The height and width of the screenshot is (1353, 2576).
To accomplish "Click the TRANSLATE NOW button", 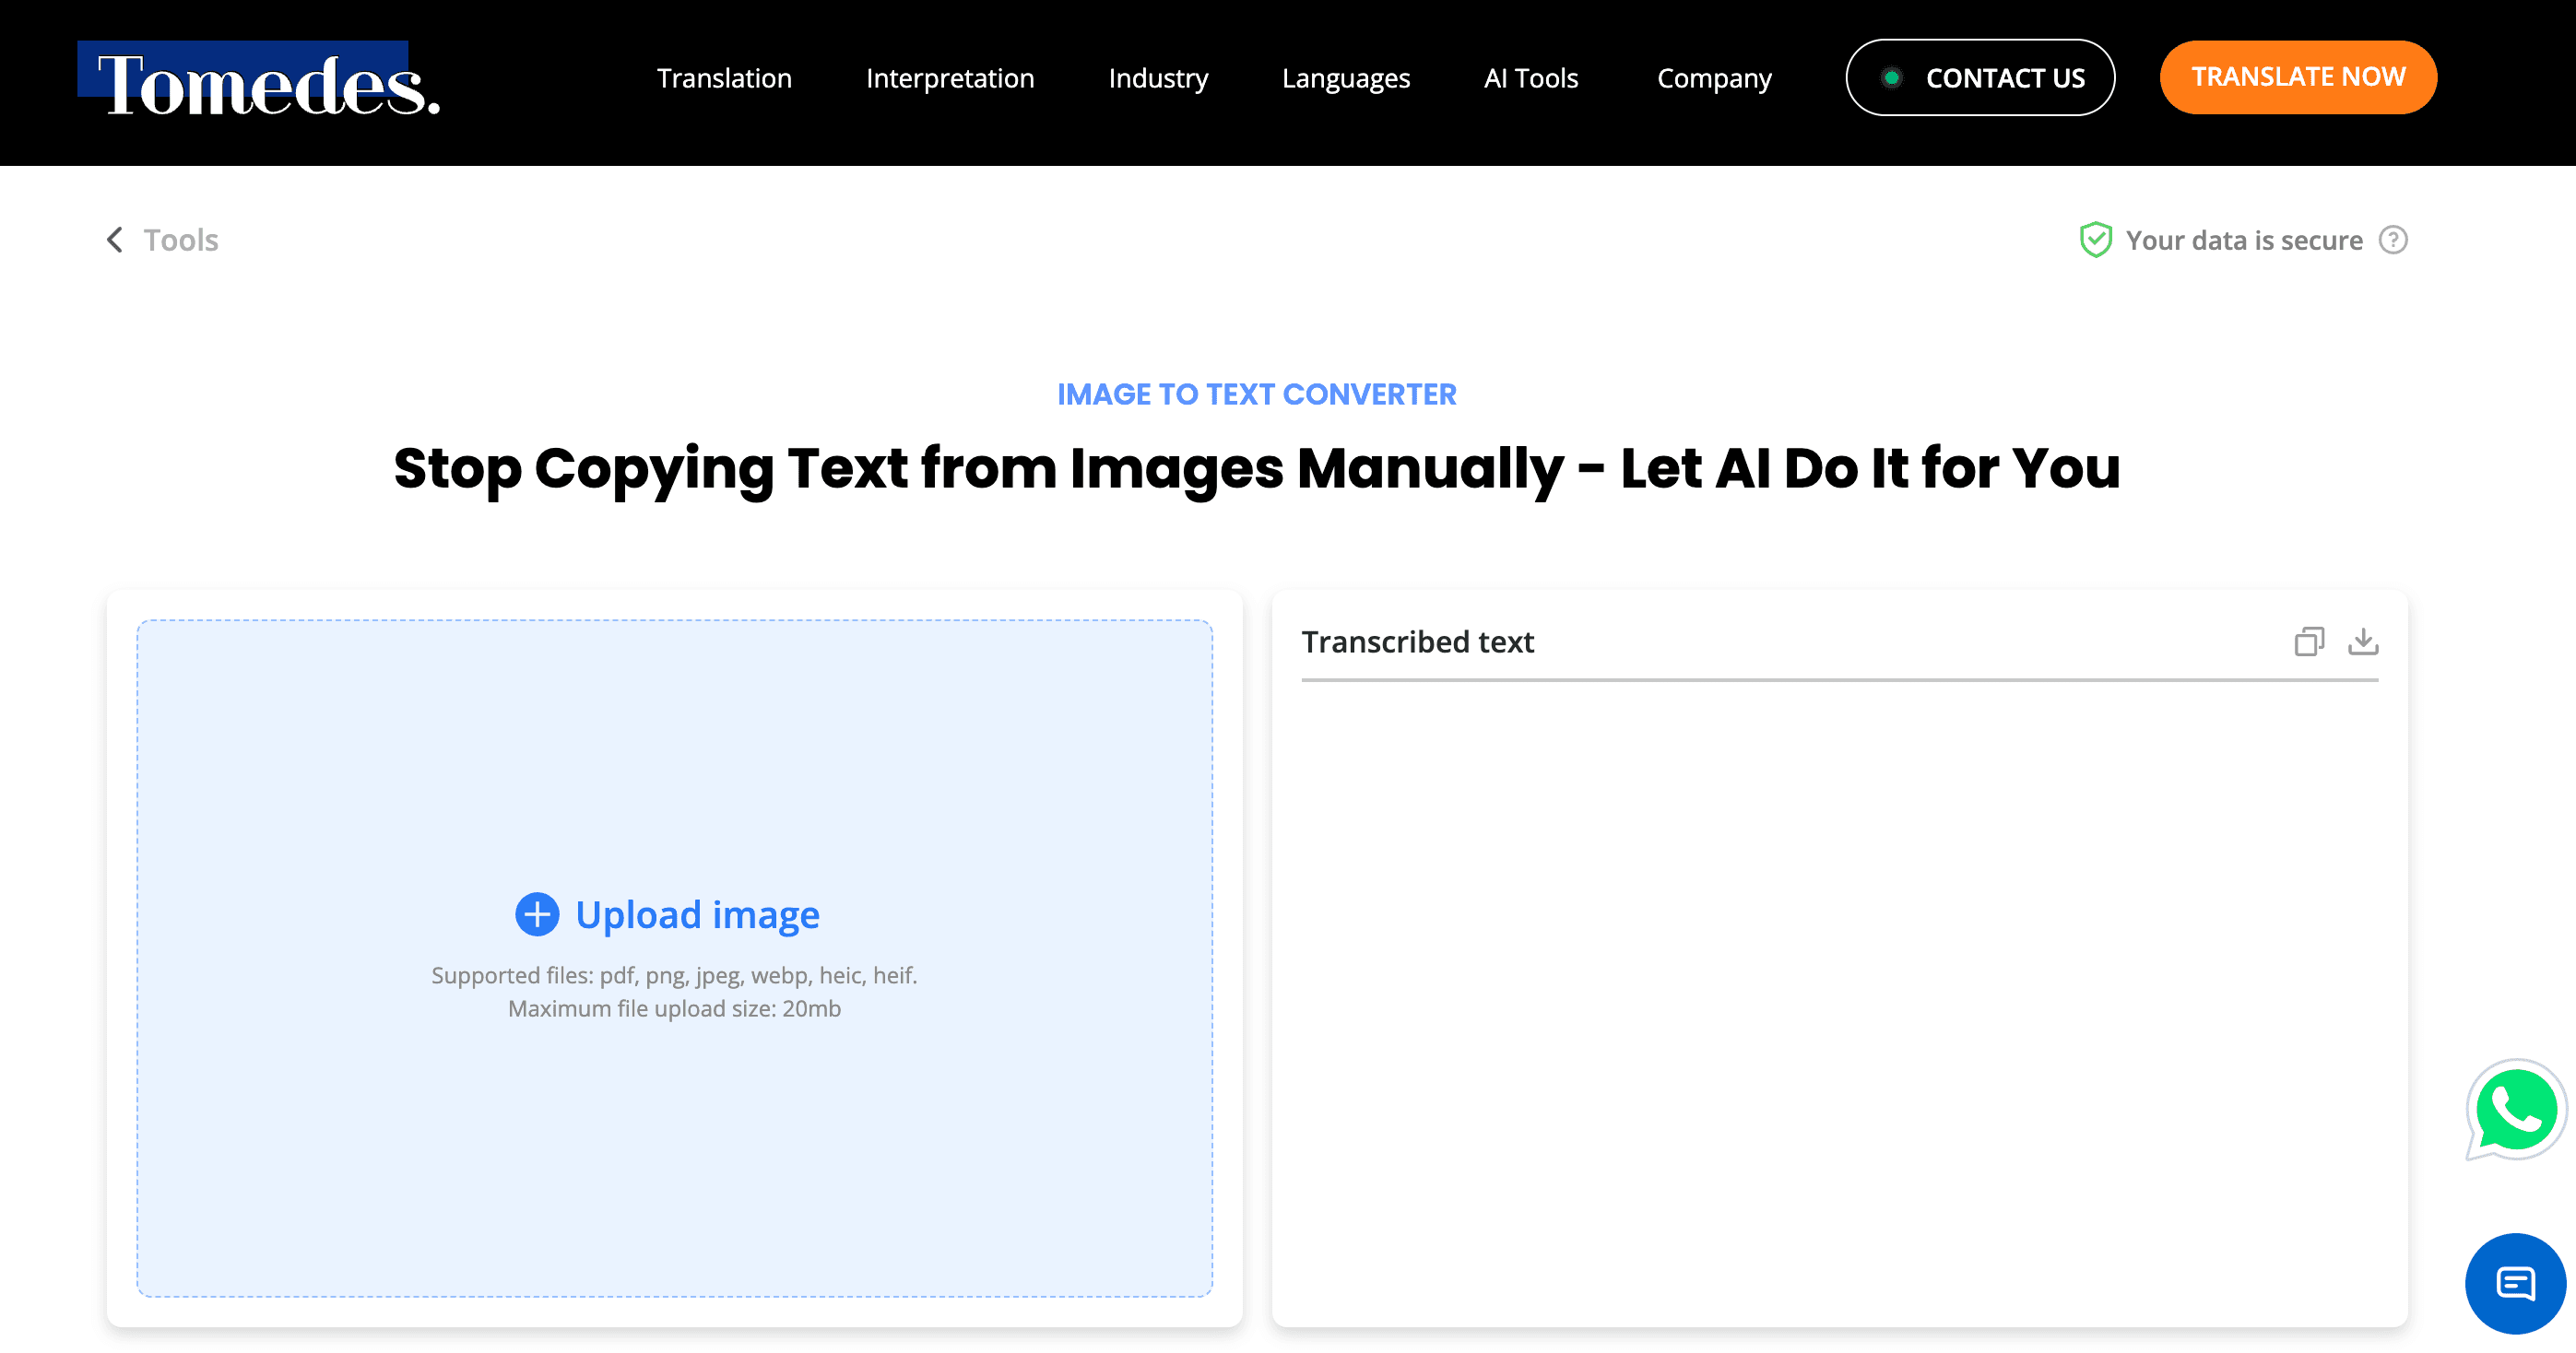I will [x=2298, y=77].
